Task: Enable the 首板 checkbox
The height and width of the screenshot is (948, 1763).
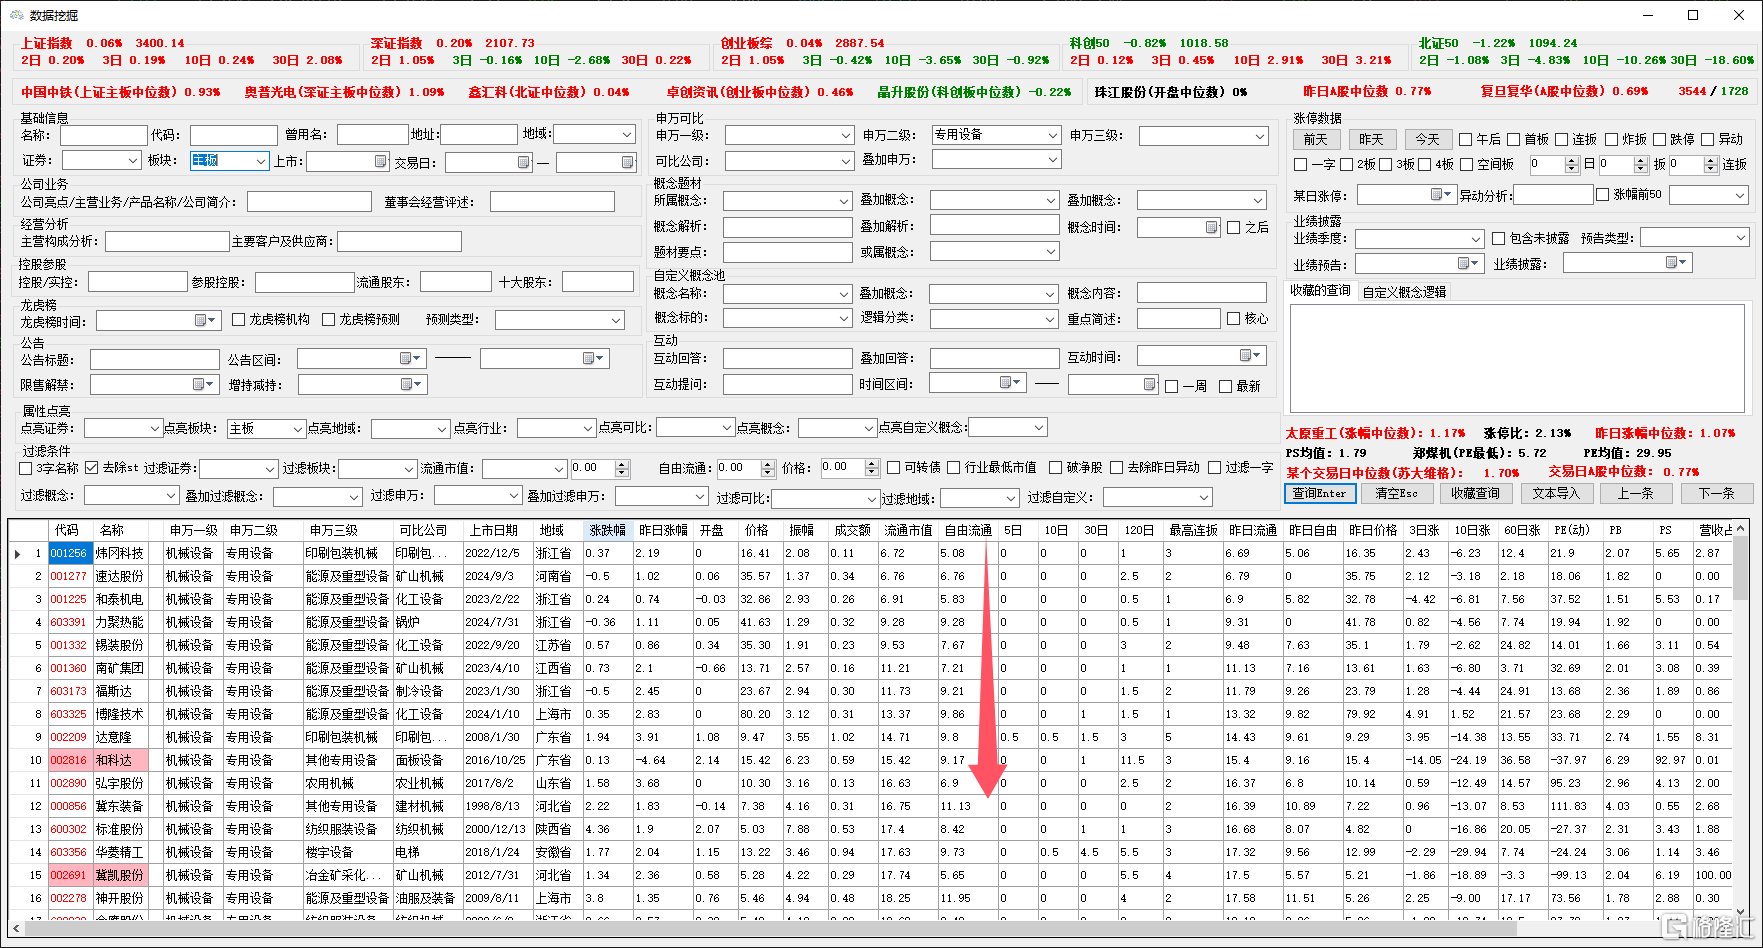Action: click(1513, 139)
